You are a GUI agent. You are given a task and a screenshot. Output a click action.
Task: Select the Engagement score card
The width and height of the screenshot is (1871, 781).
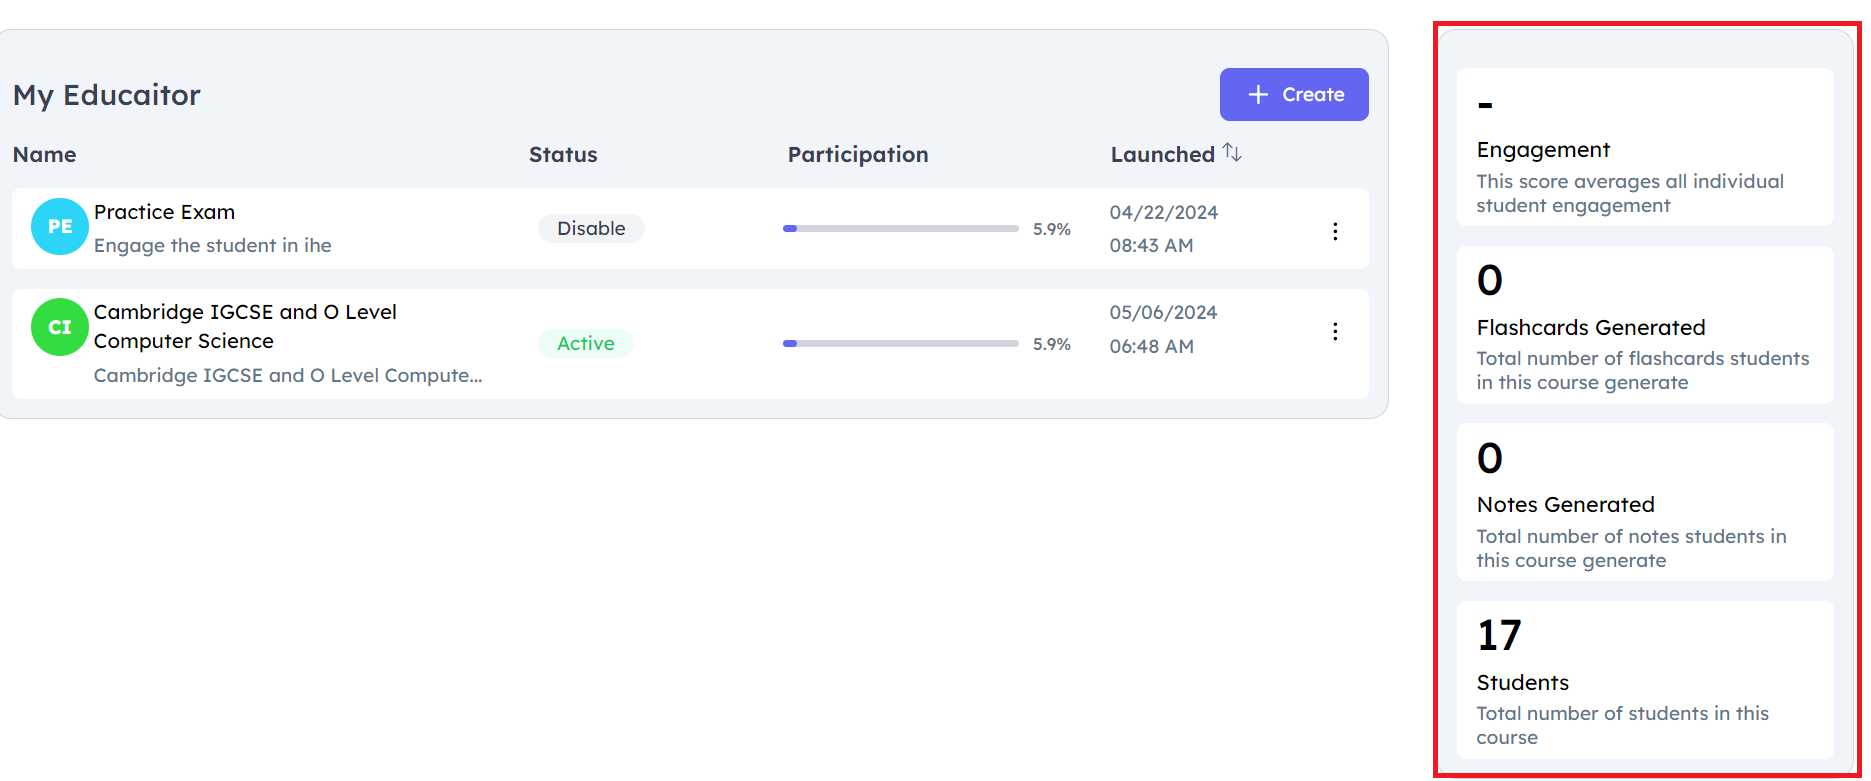click(1645, 148)
